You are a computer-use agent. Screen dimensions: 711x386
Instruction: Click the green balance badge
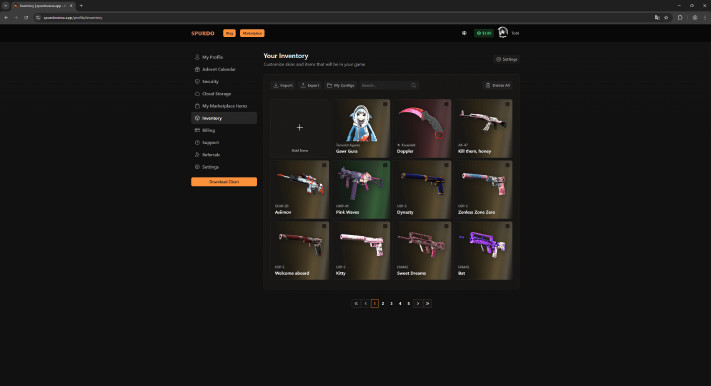484,33
